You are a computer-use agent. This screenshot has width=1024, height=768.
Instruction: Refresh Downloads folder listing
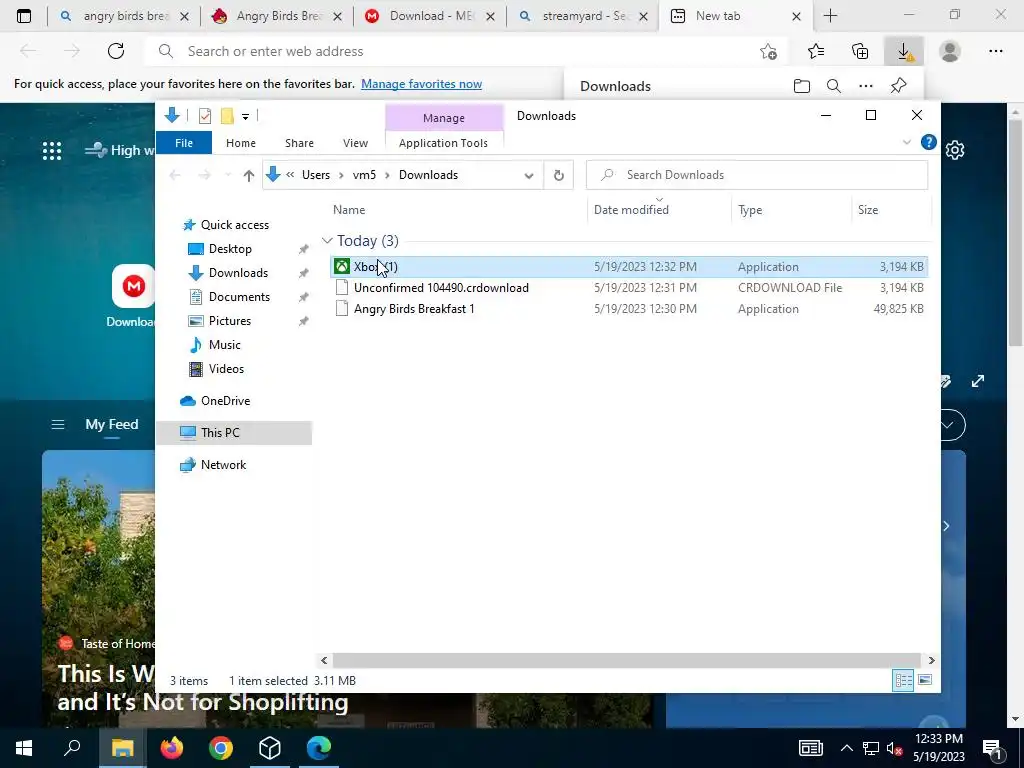click(558, 175)
